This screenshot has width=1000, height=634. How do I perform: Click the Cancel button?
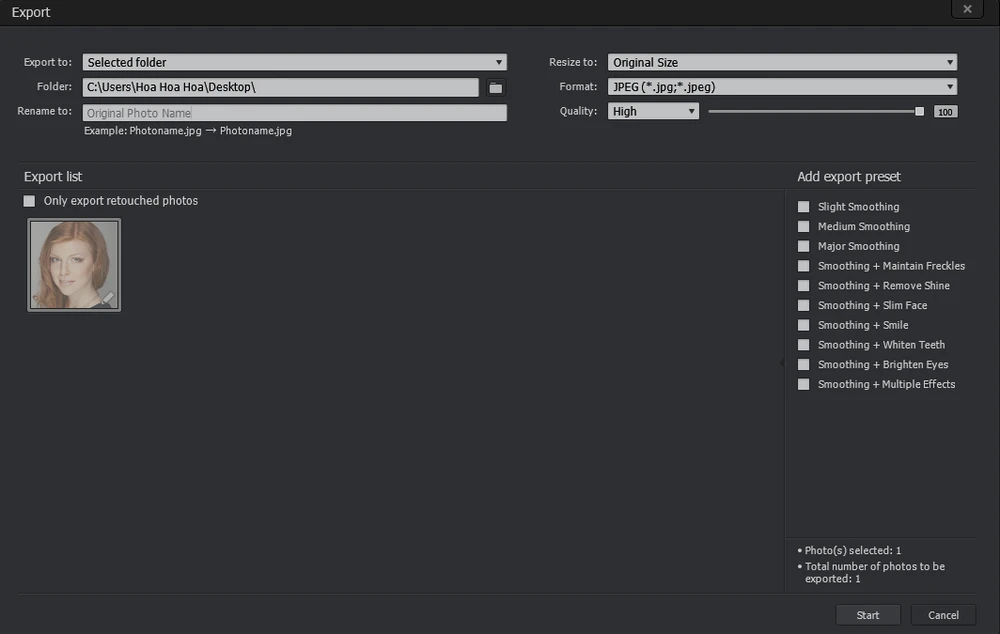point(943,615)
